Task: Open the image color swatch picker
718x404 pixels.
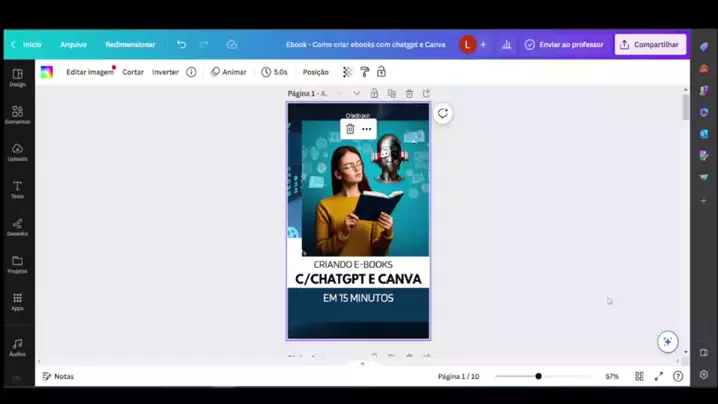Action: [47, 72]
